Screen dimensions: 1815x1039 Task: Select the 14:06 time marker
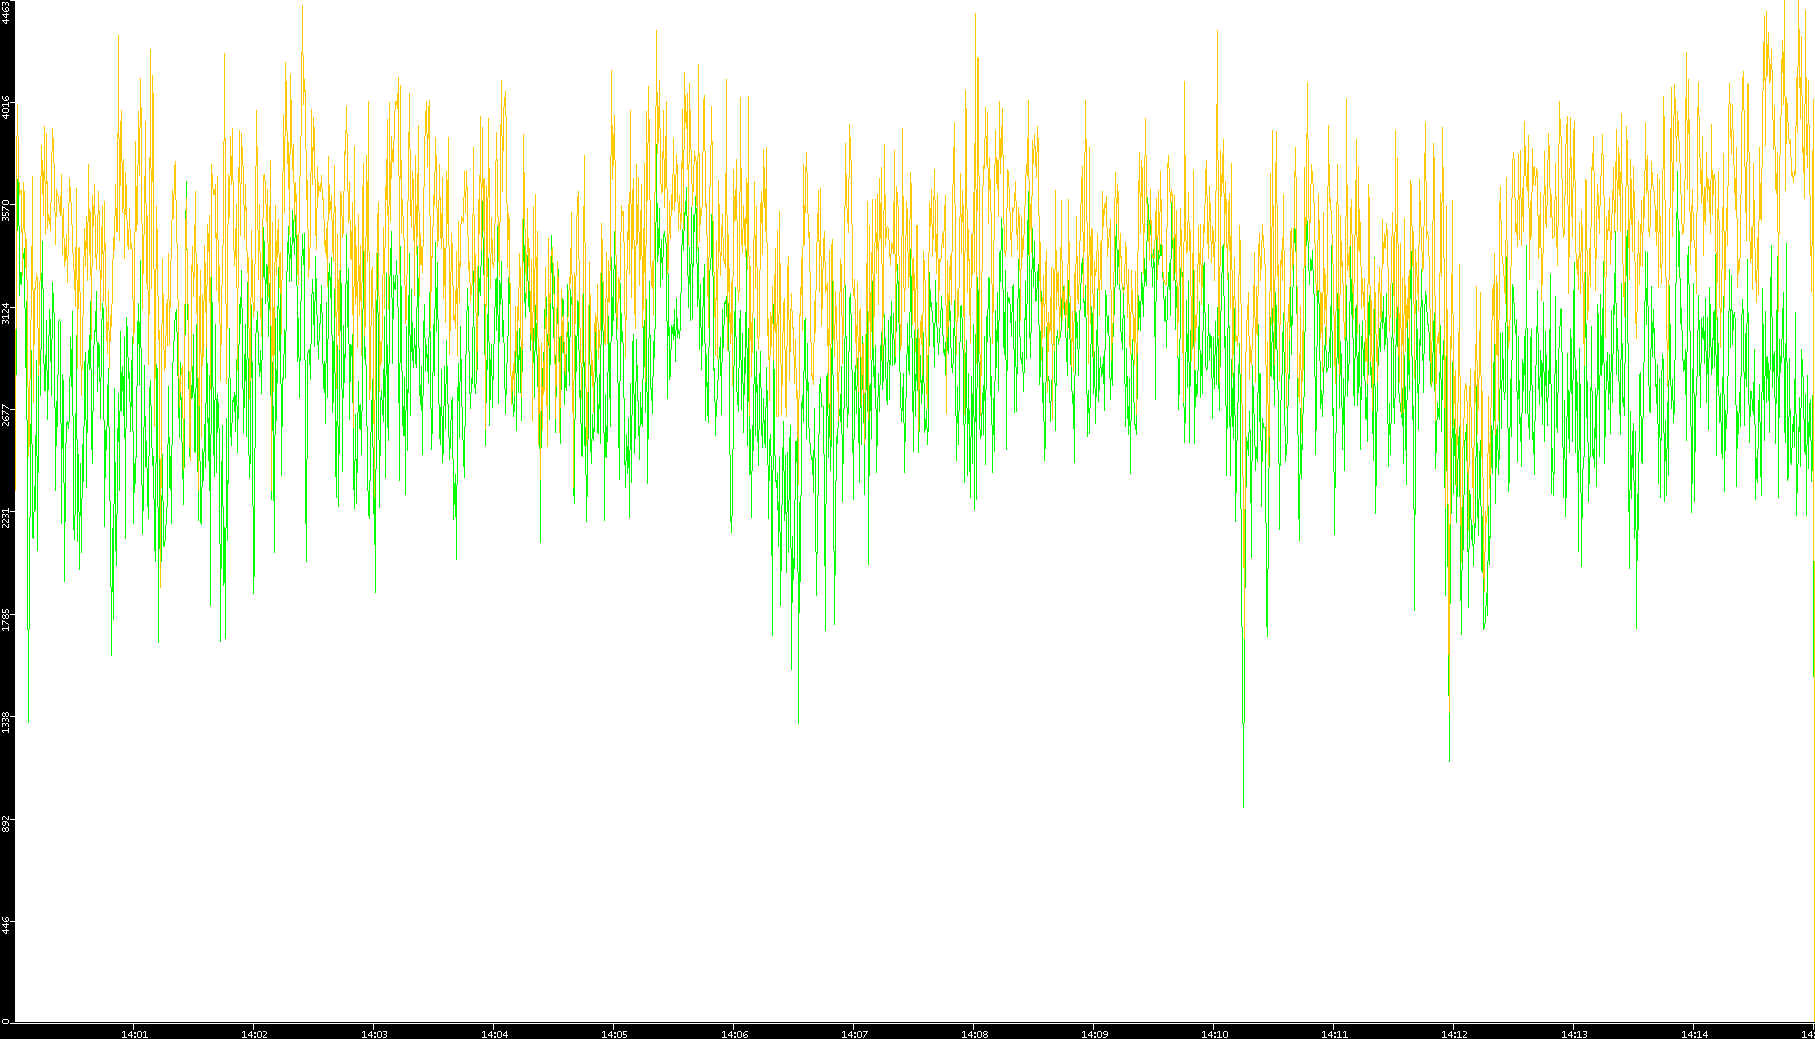pos(734,1034)
